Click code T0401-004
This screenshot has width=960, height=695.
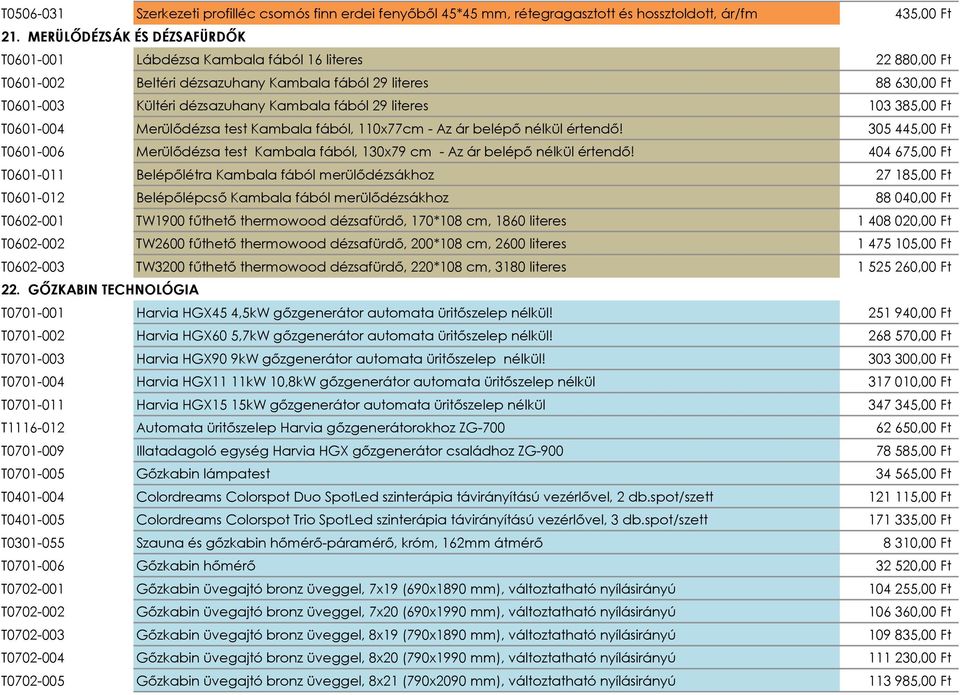pyautogui.click(x=32, y=497)
